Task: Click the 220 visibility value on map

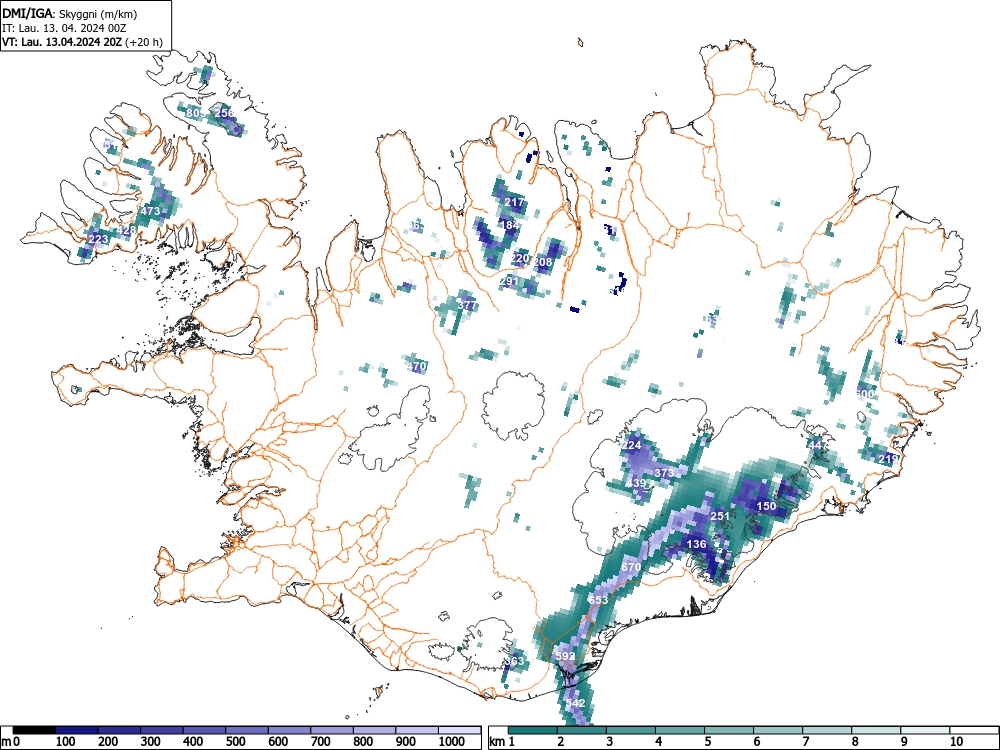Action: click(x=520, y=258)
